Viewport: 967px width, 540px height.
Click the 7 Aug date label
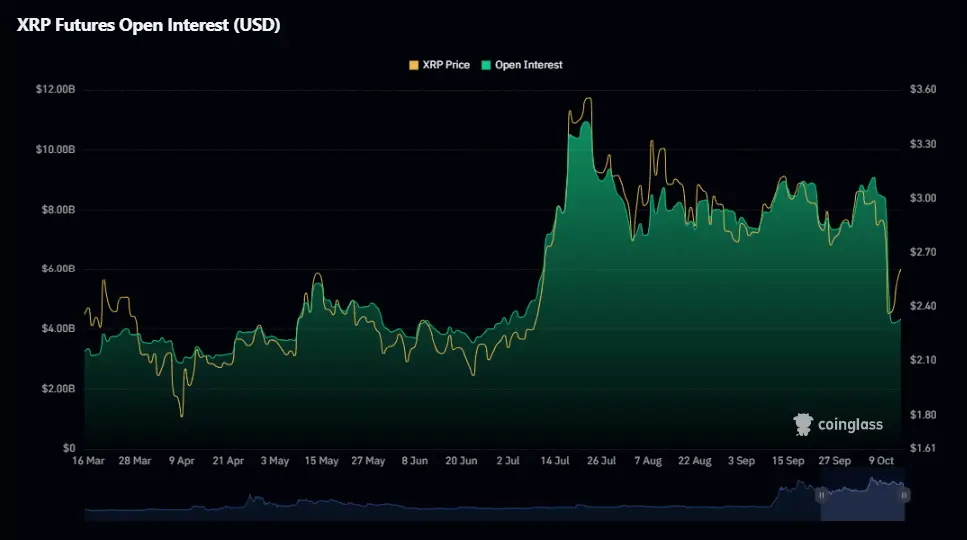click(x=648, y=460)
